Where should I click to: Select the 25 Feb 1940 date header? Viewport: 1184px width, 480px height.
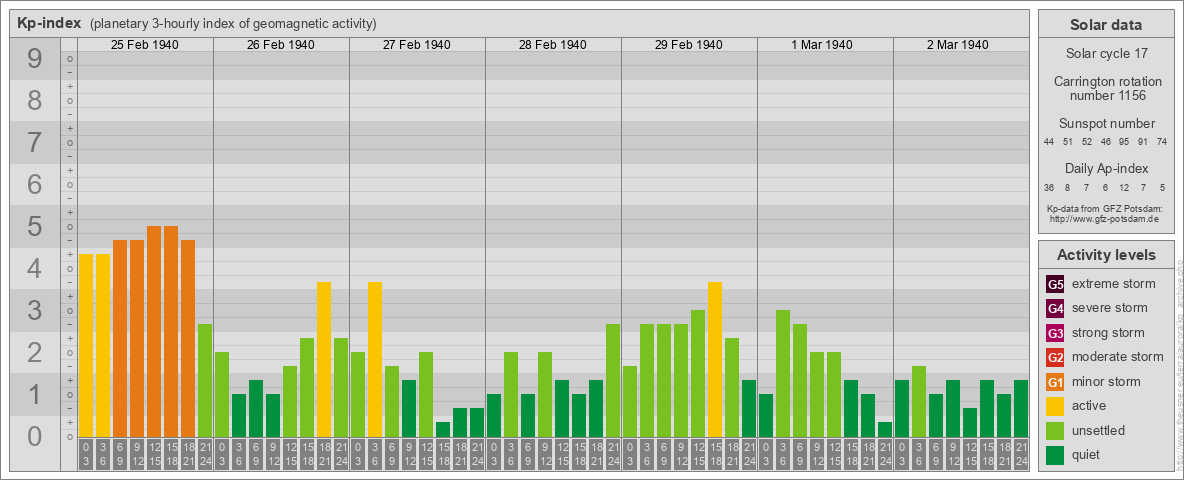tap(145, 45)
